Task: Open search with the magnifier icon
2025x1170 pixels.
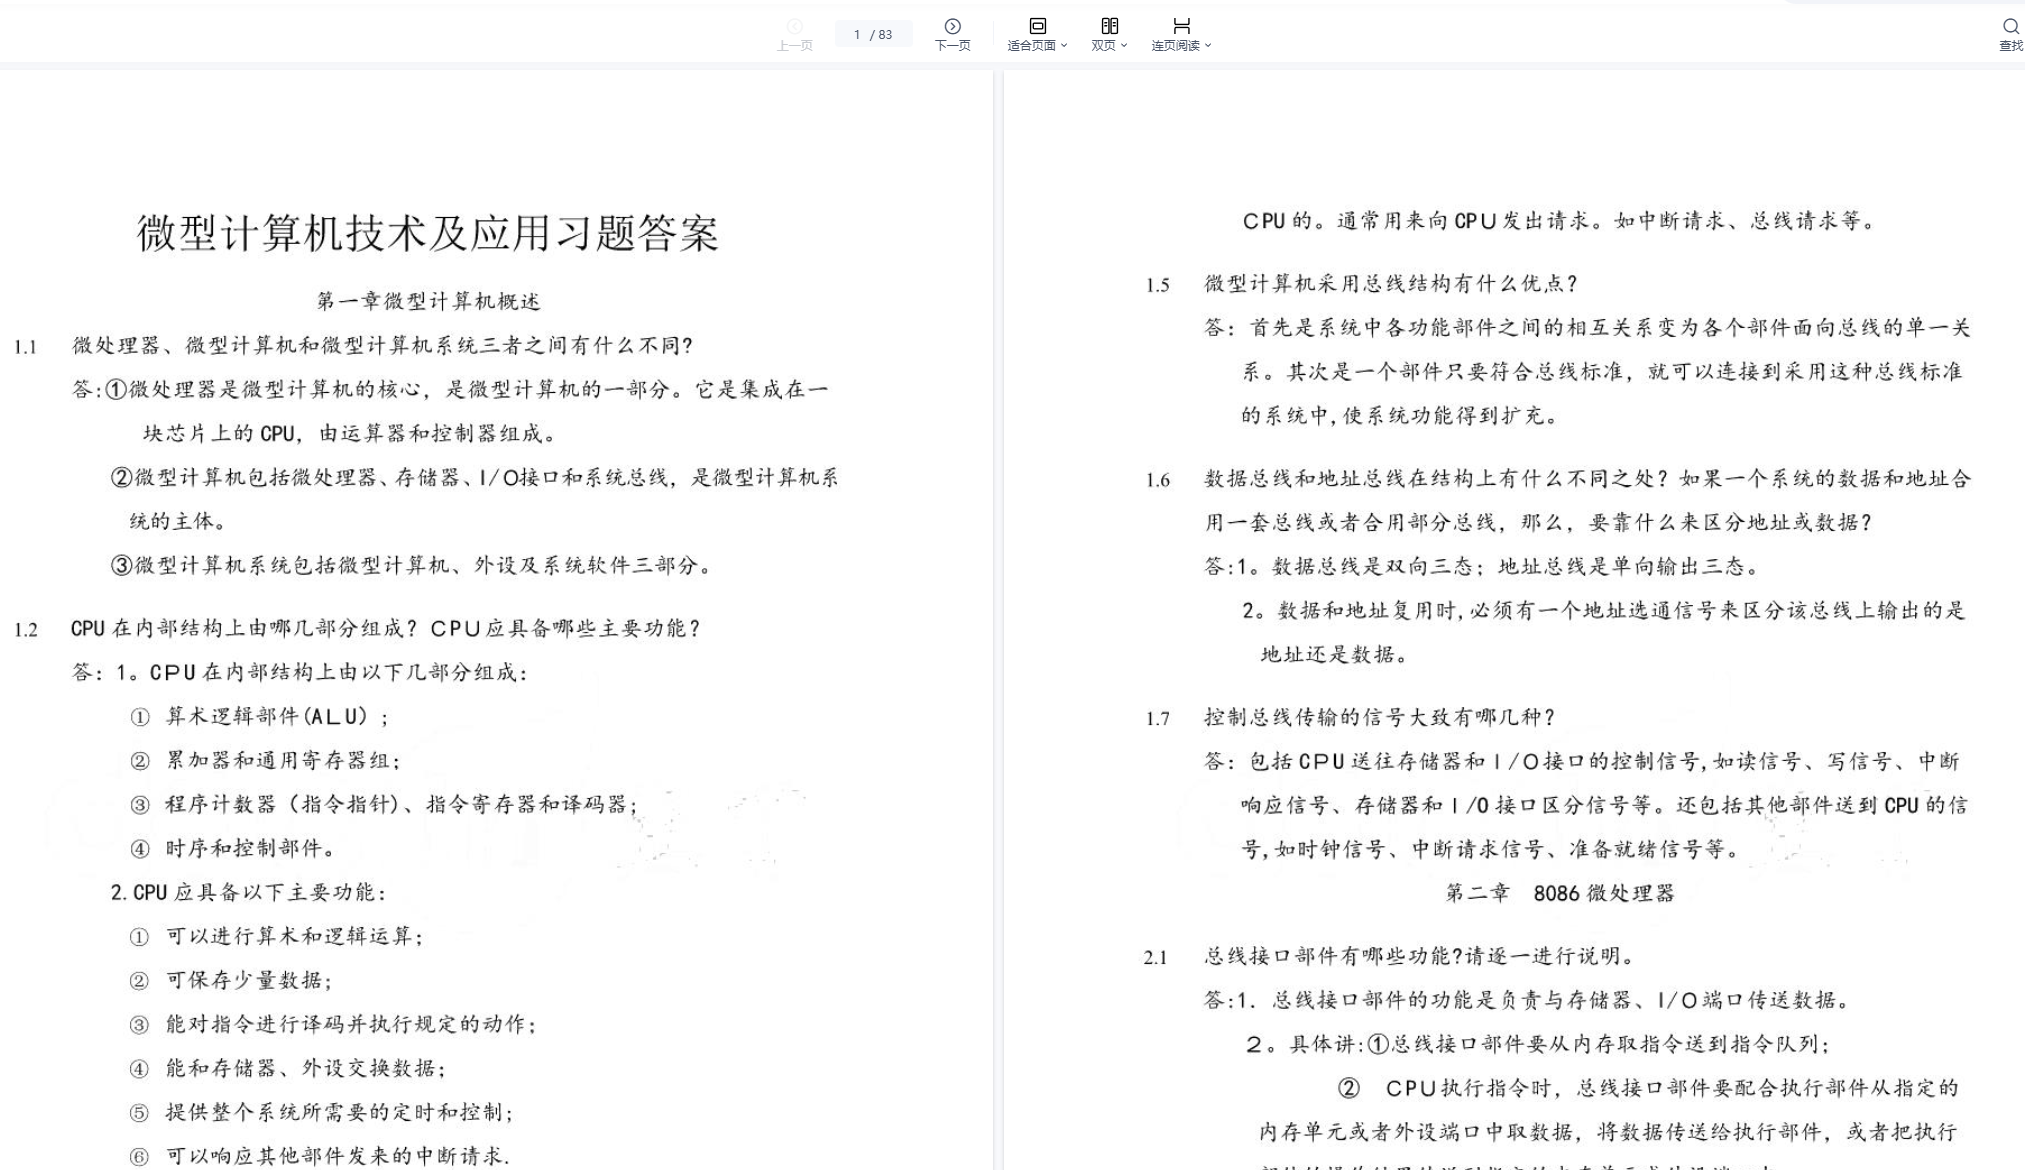Action: pos(2010,26)
